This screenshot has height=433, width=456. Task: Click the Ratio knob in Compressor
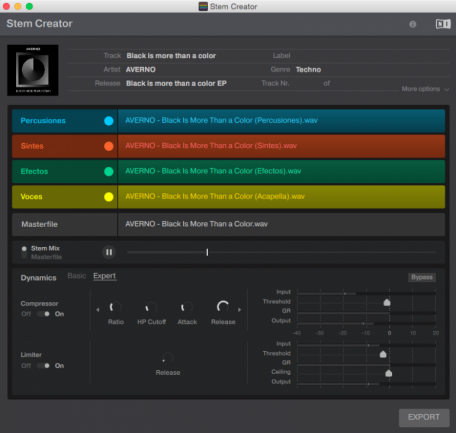pos(115,307)
